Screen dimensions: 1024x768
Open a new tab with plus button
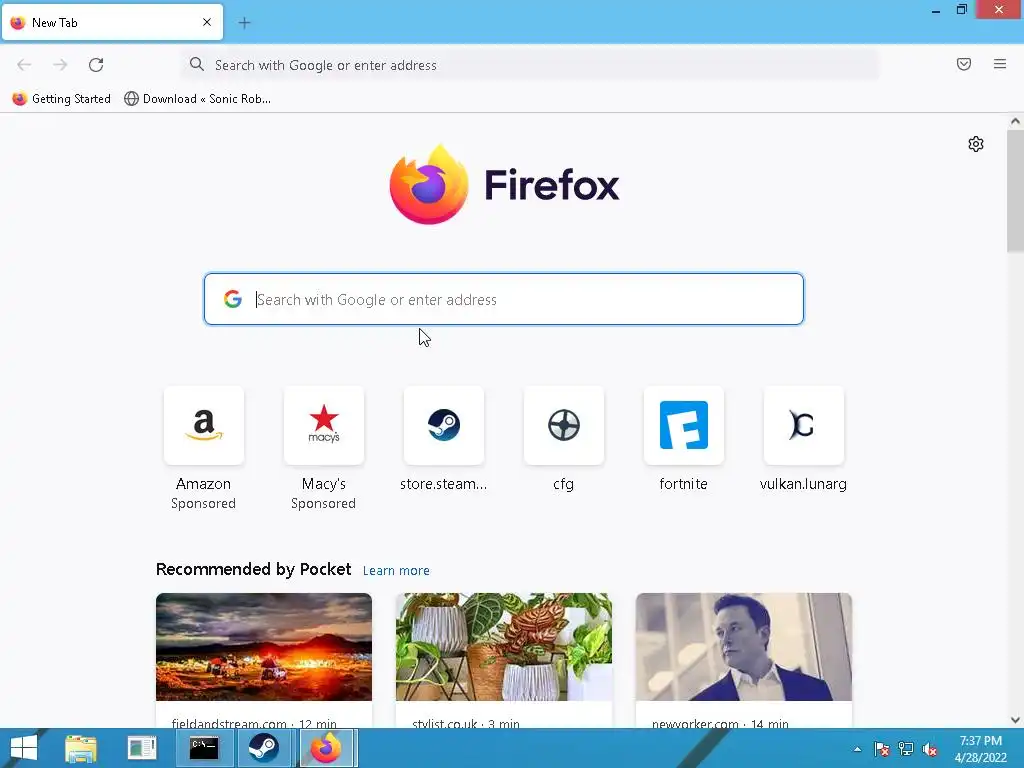[244, 23]
